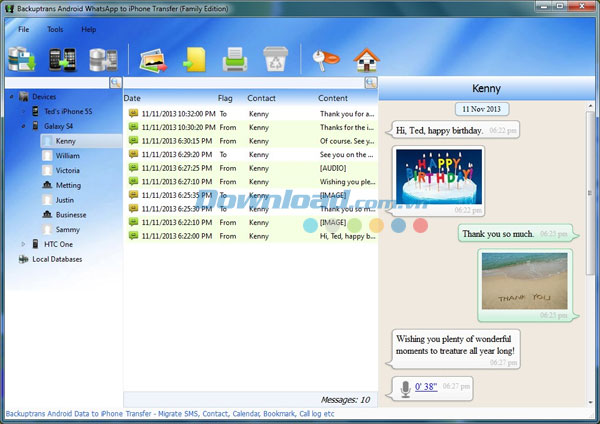This screenshot has width=600, height=424.
Task: Click the Ted's iPhone 5S phone icon
Action: pyautogui.click(x=36, y=111)
